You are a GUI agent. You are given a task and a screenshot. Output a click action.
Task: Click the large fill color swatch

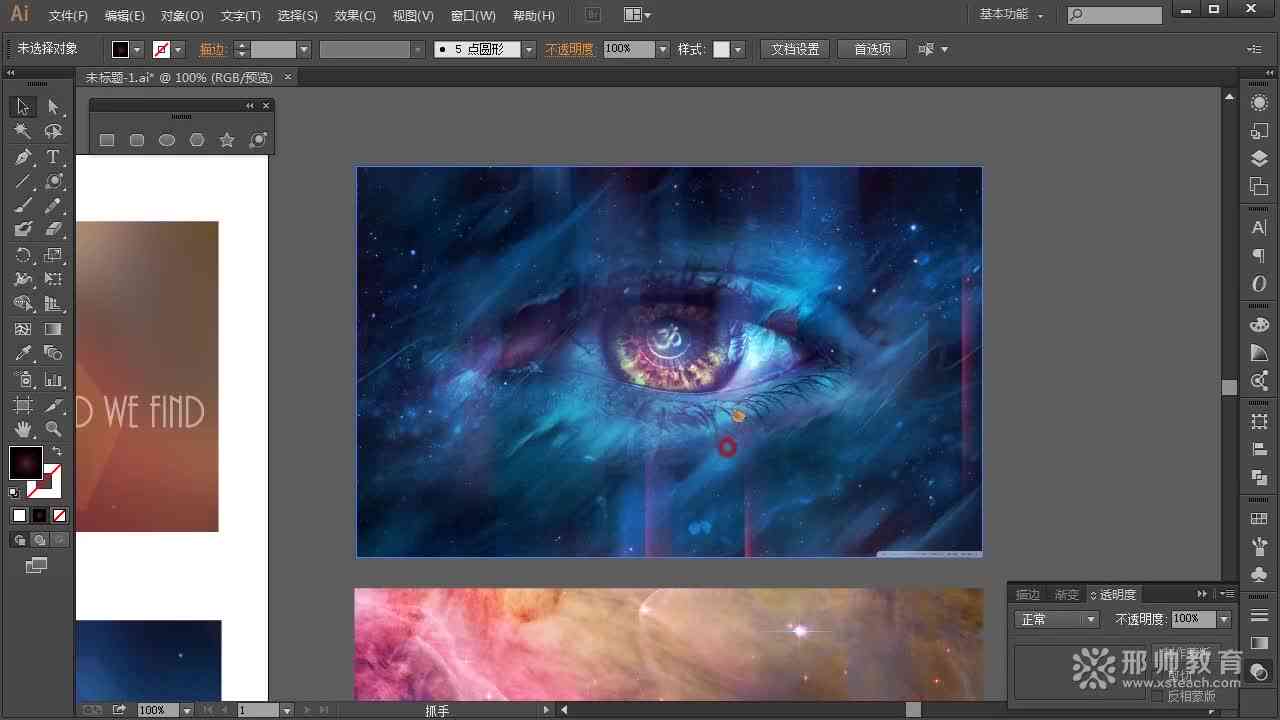(26, 463)
